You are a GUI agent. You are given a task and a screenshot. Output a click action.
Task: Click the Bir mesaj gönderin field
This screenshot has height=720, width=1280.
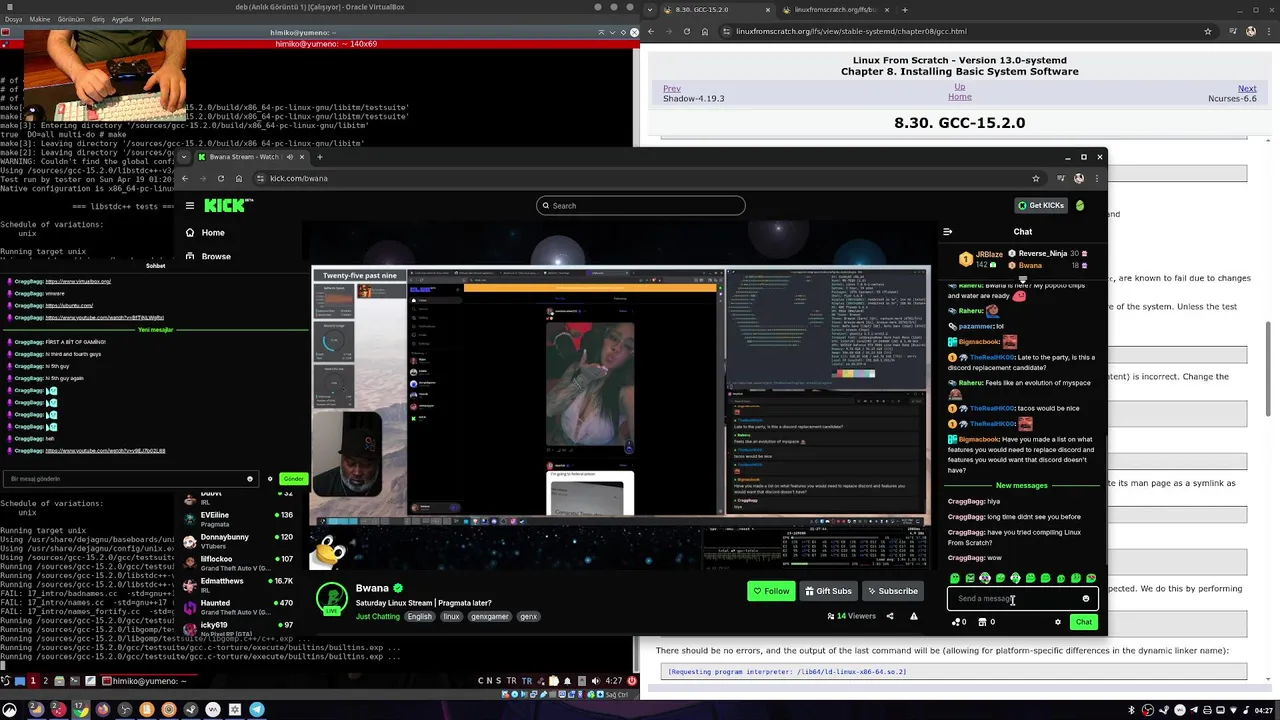(x=130, y=479)
